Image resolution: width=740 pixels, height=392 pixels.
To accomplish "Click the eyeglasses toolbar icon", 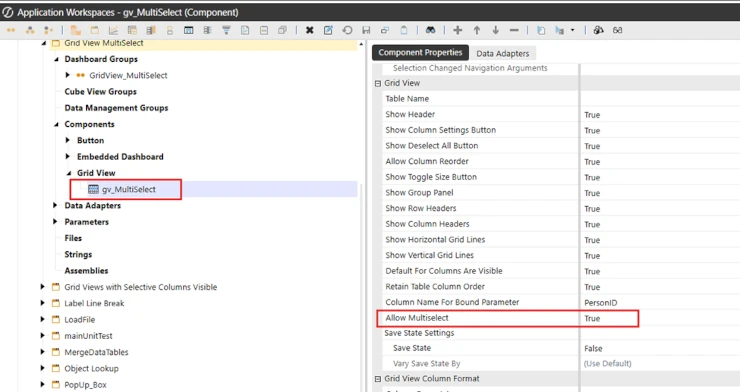I will pyautogui.click(x=617, y=30).
